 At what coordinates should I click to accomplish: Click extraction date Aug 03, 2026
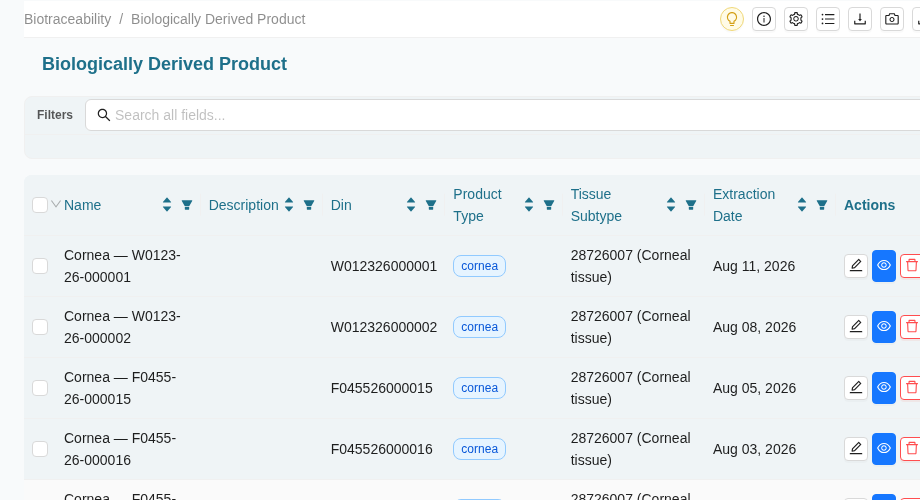click(754, 450)
